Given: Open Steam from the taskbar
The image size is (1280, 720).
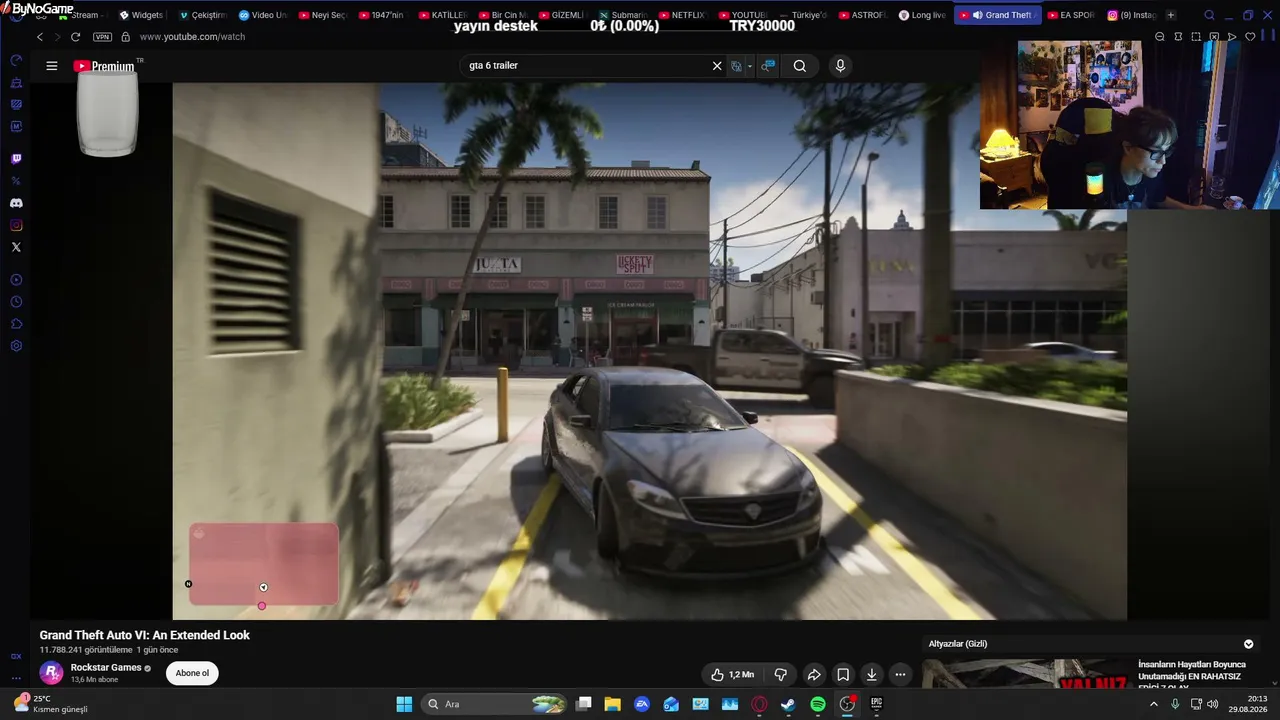Looking at the screenshot, I should pos(788,704).
